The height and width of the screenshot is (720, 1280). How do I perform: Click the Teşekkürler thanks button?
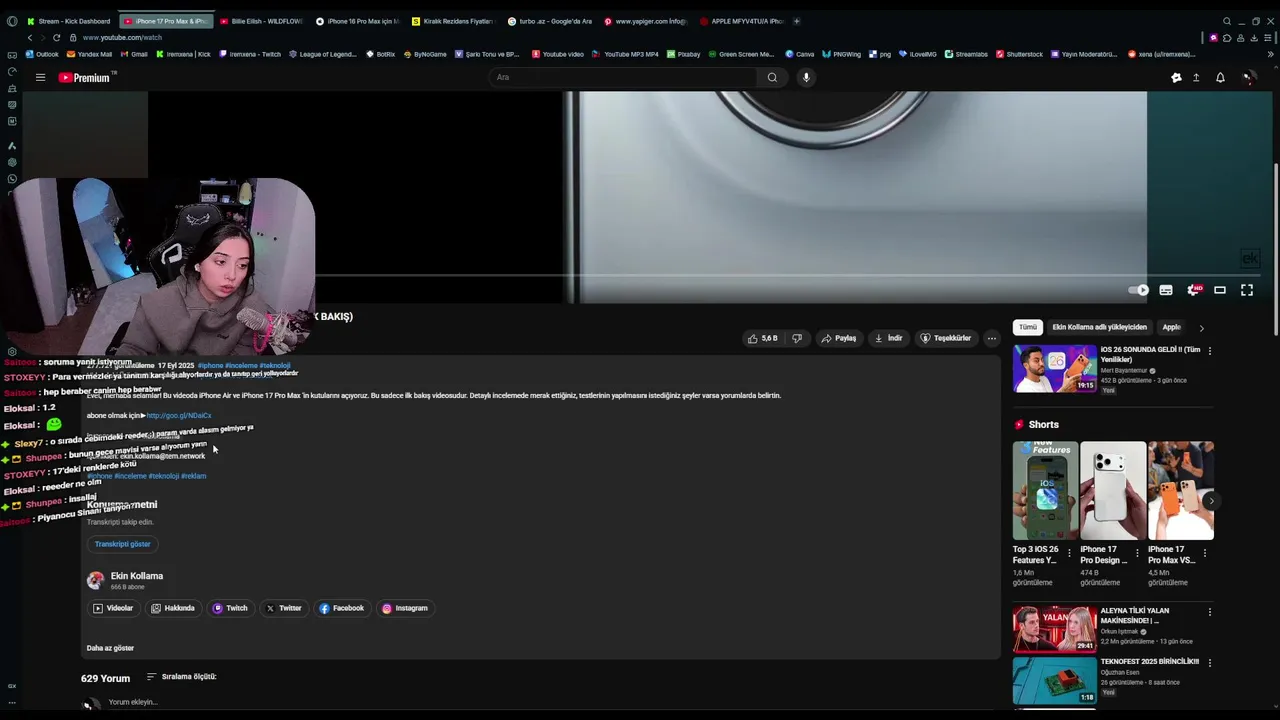click(945, 338)
